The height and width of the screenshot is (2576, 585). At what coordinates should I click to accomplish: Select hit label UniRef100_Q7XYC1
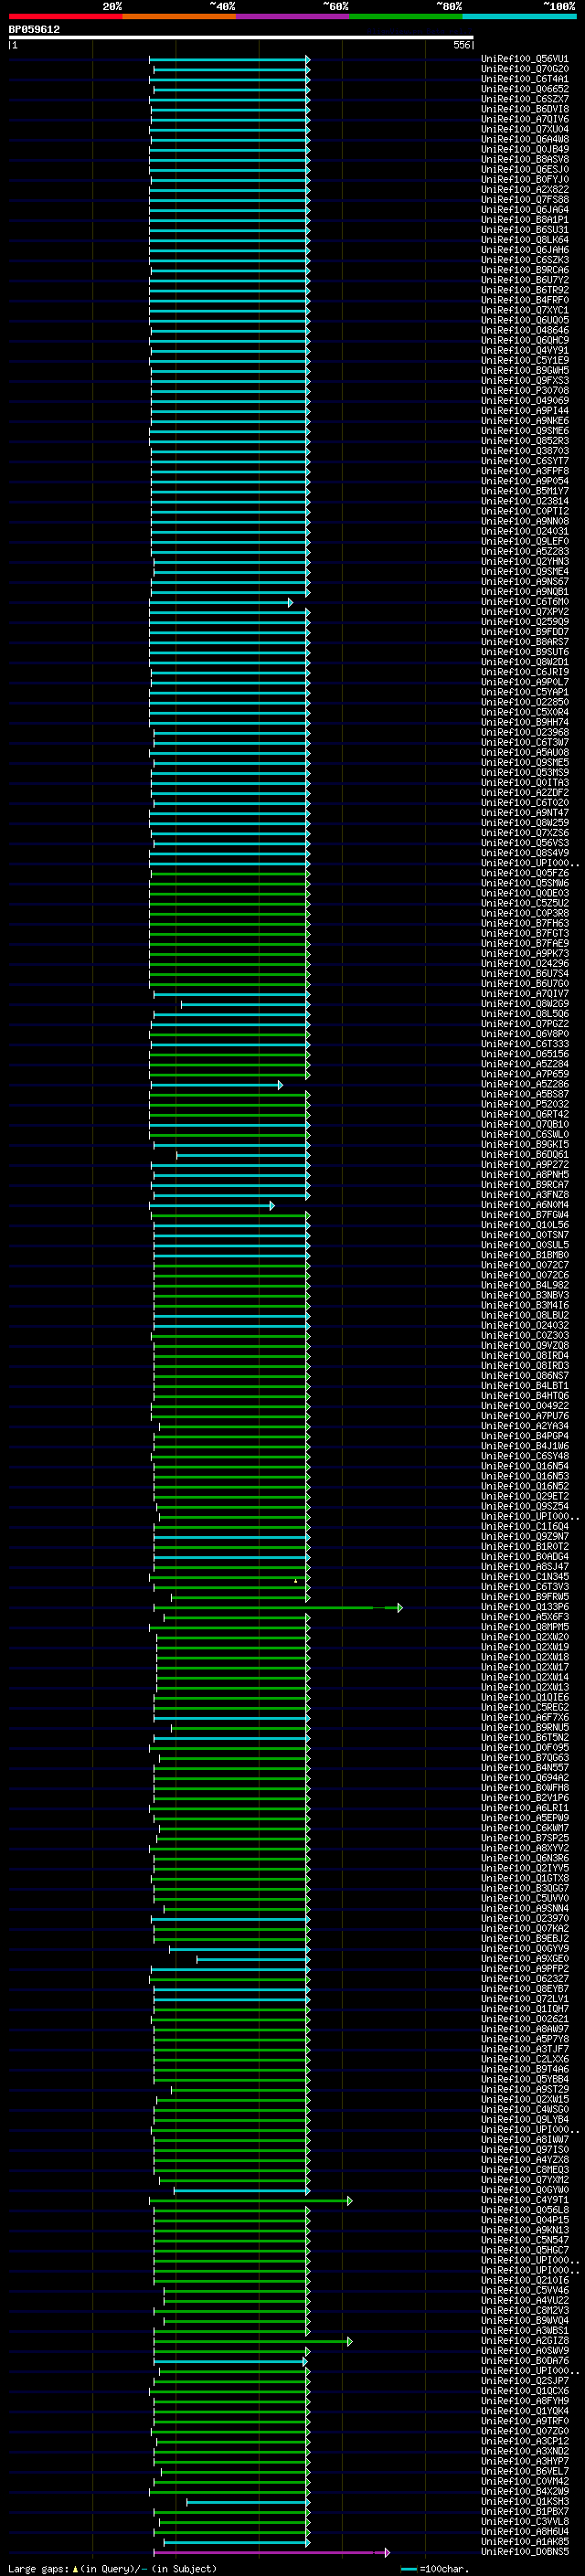coord(525,310)
